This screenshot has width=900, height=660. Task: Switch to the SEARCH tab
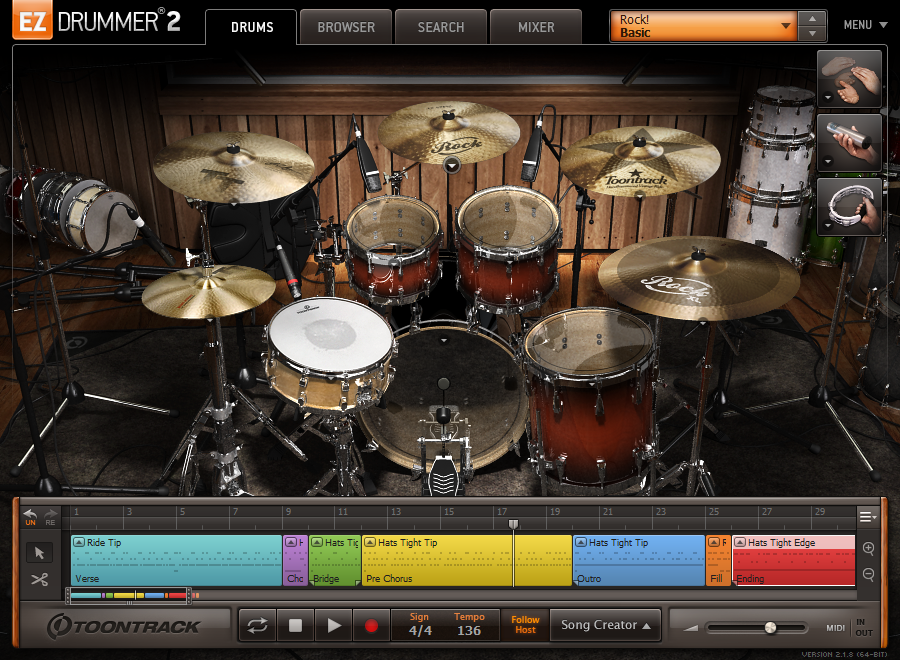441,27
